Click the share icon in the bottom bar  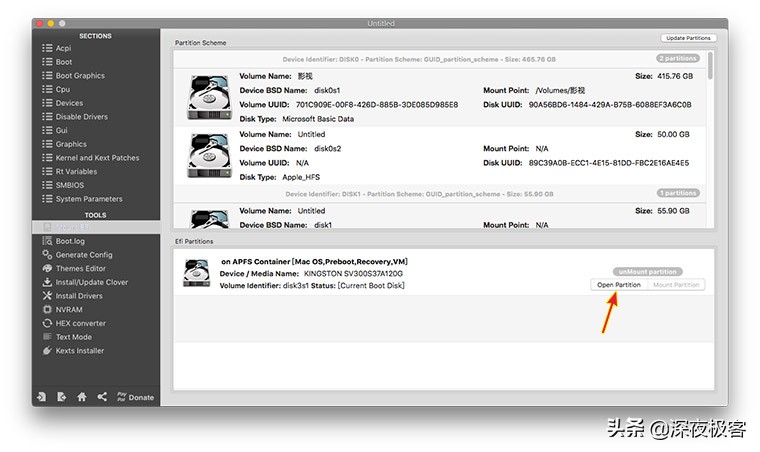coord(102,397)
